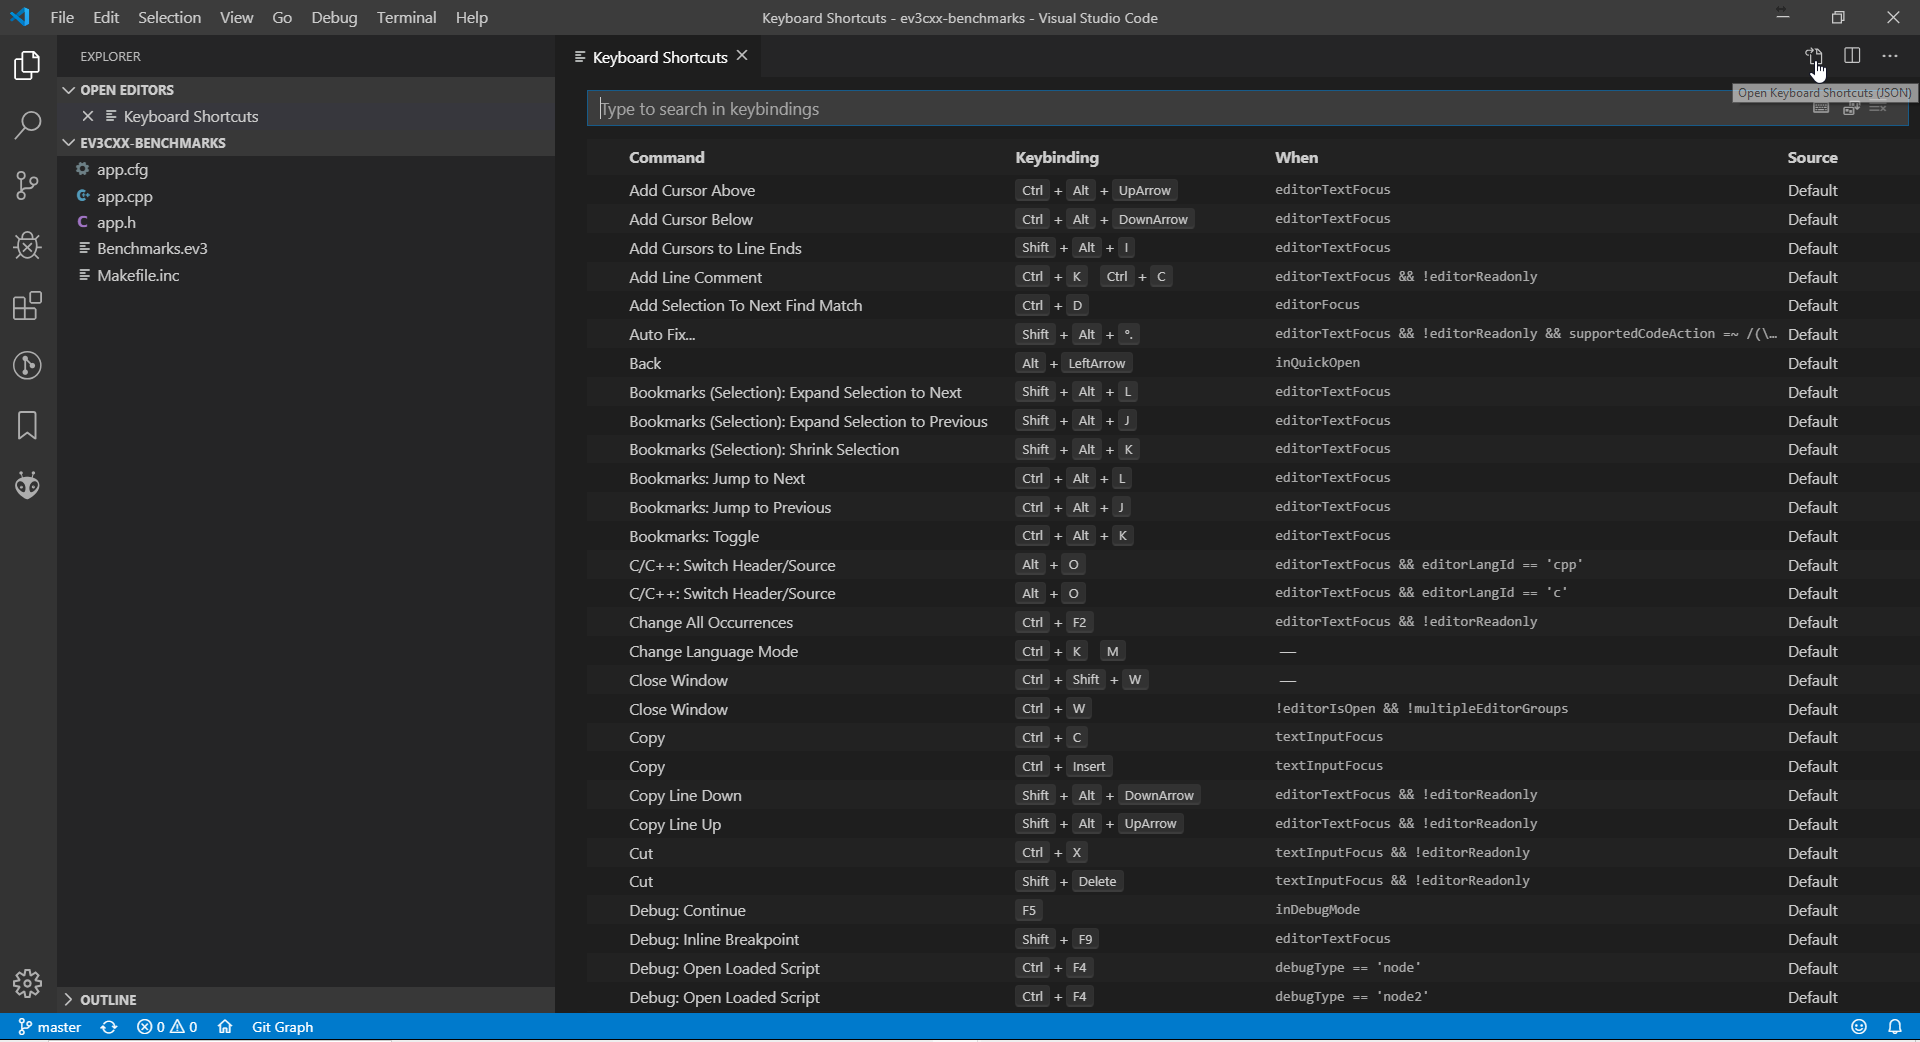Open the PlatformIO alien icon view
The image size is (1920, 1042).
pyautogui.click(x=28, y=485)
